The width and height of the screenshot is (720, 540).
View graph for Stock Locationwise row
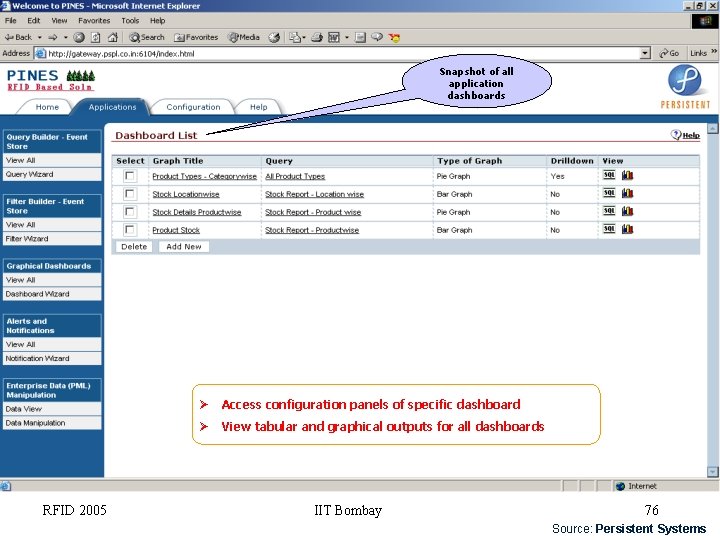[x=627, y=193]
